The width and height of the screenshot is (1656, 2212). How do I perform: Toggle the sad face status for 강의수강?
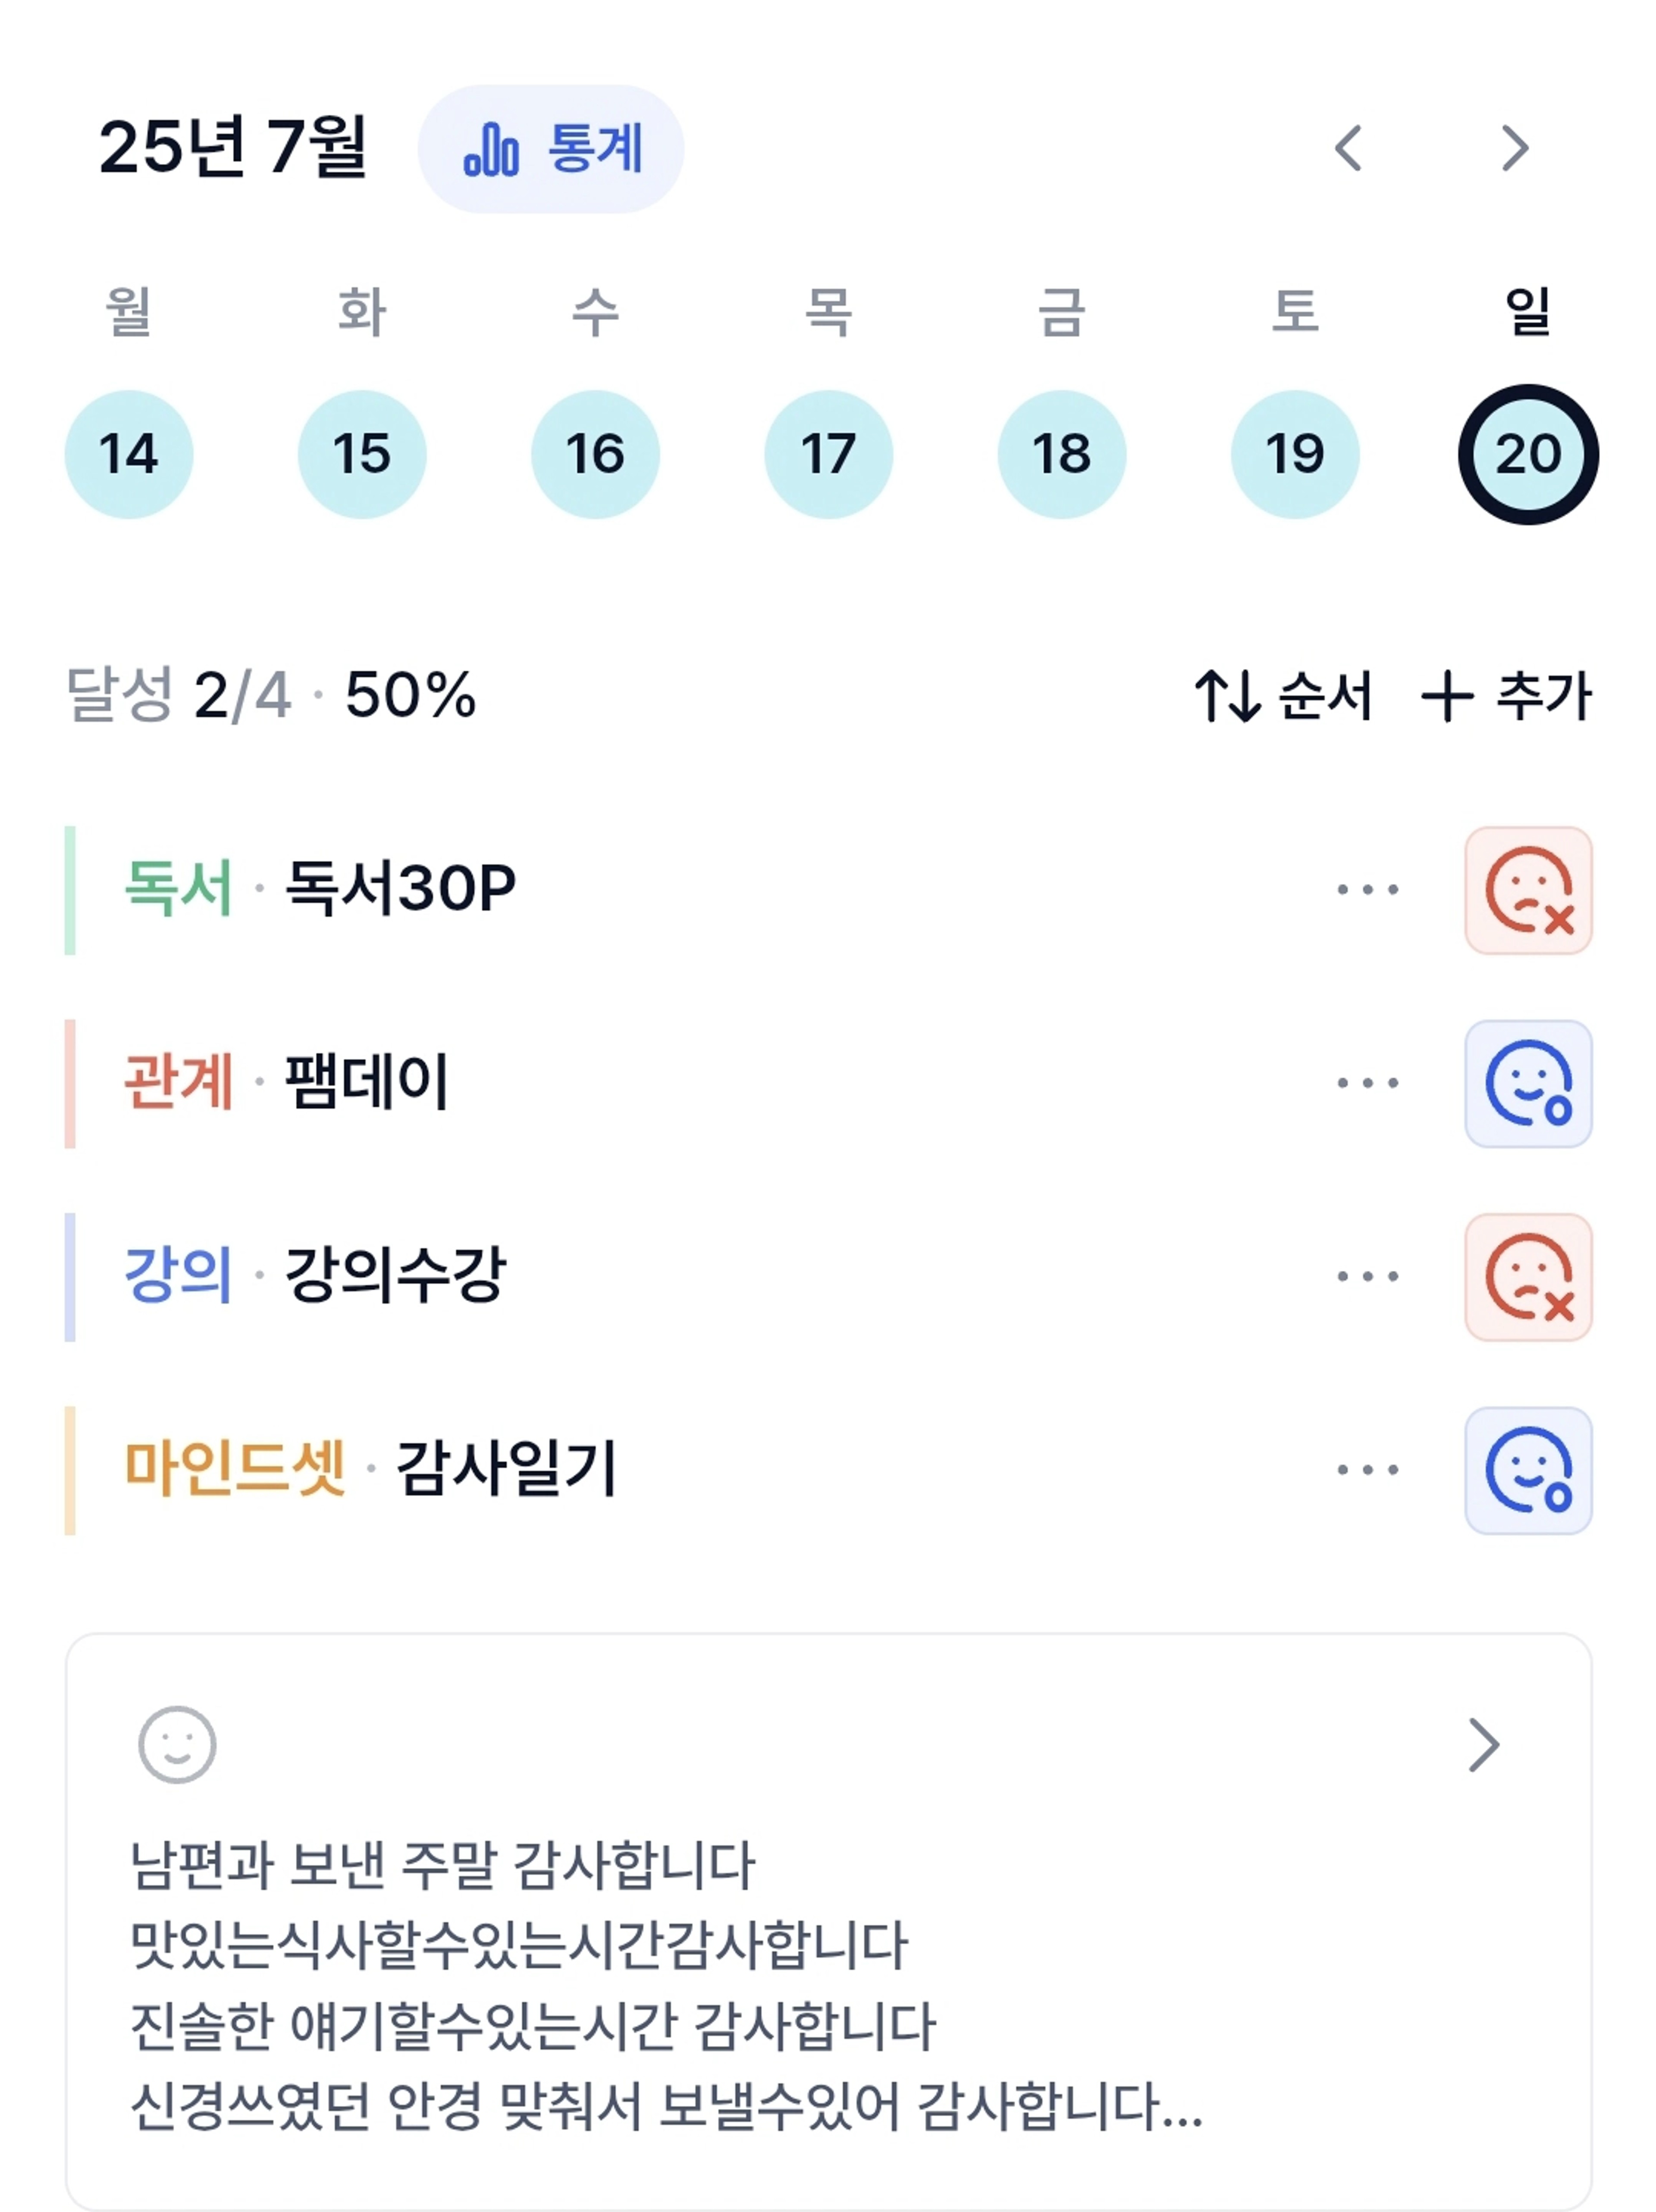pyautogui.click(x=1528, y=1277)
